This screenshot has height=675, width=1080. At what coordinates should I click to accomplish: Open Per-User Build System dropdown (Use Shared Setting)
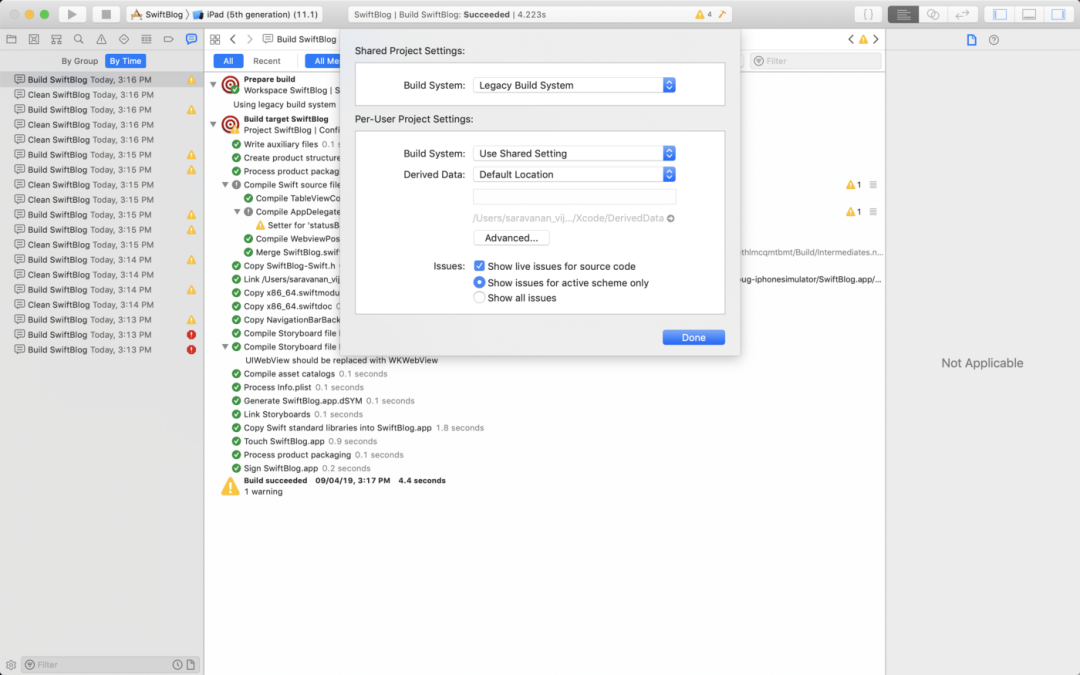[574, 154]
